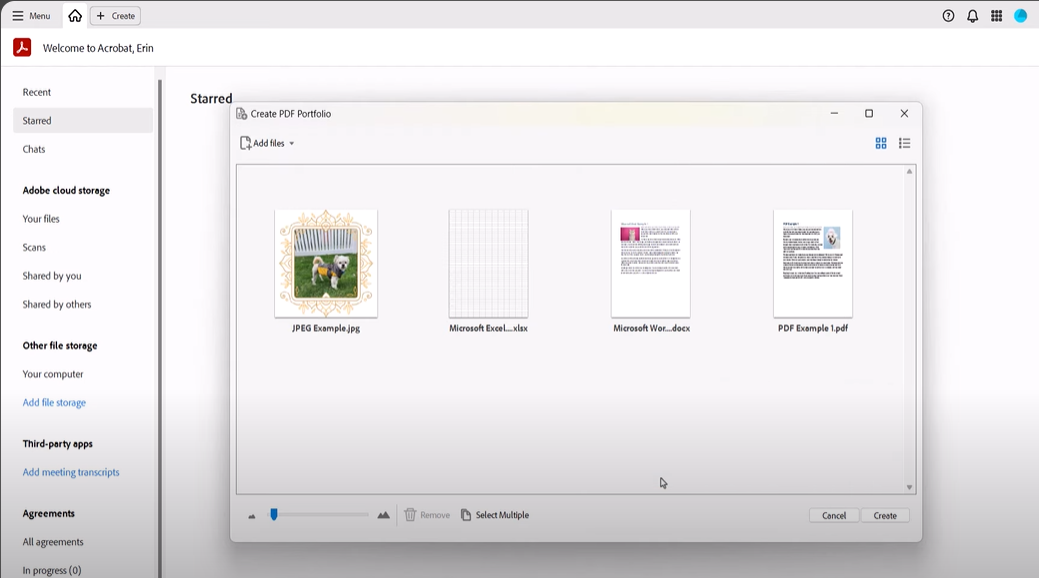Expand the Menu hamburger

17,15
